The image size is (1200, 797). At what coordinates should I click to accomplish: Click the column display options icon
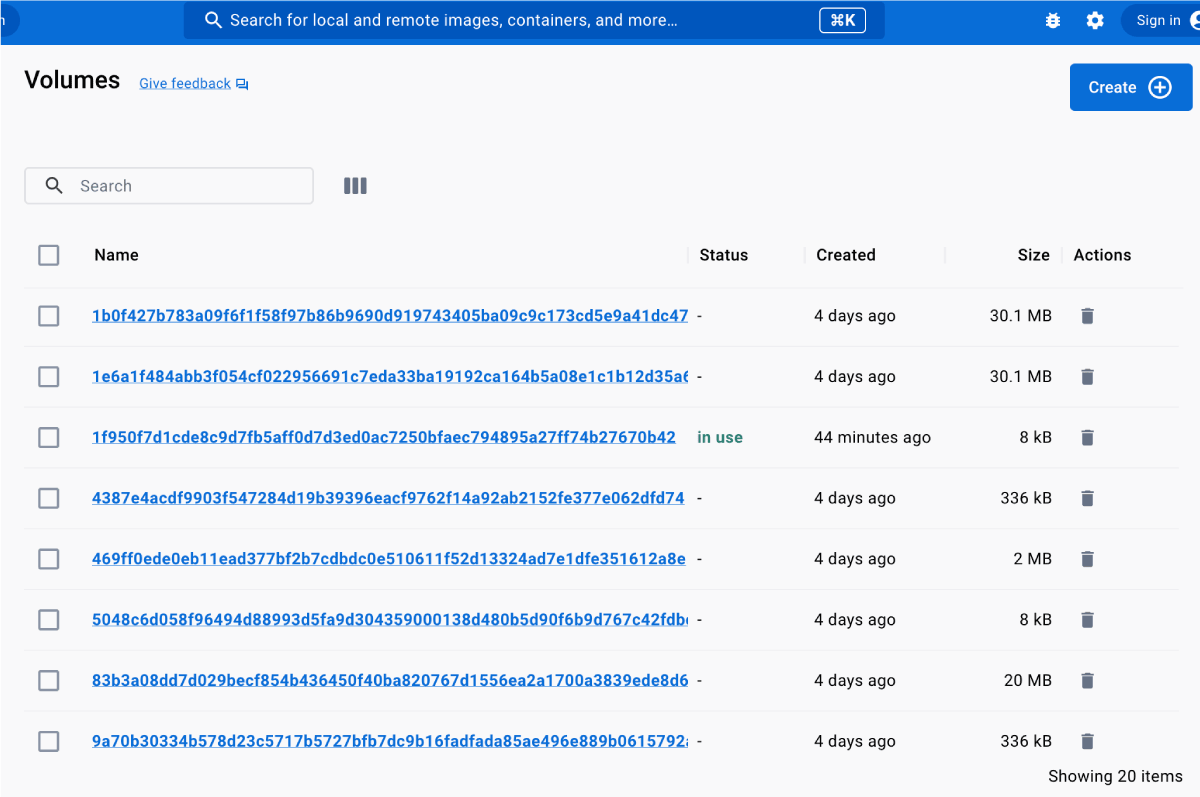[x=355, y=186]
